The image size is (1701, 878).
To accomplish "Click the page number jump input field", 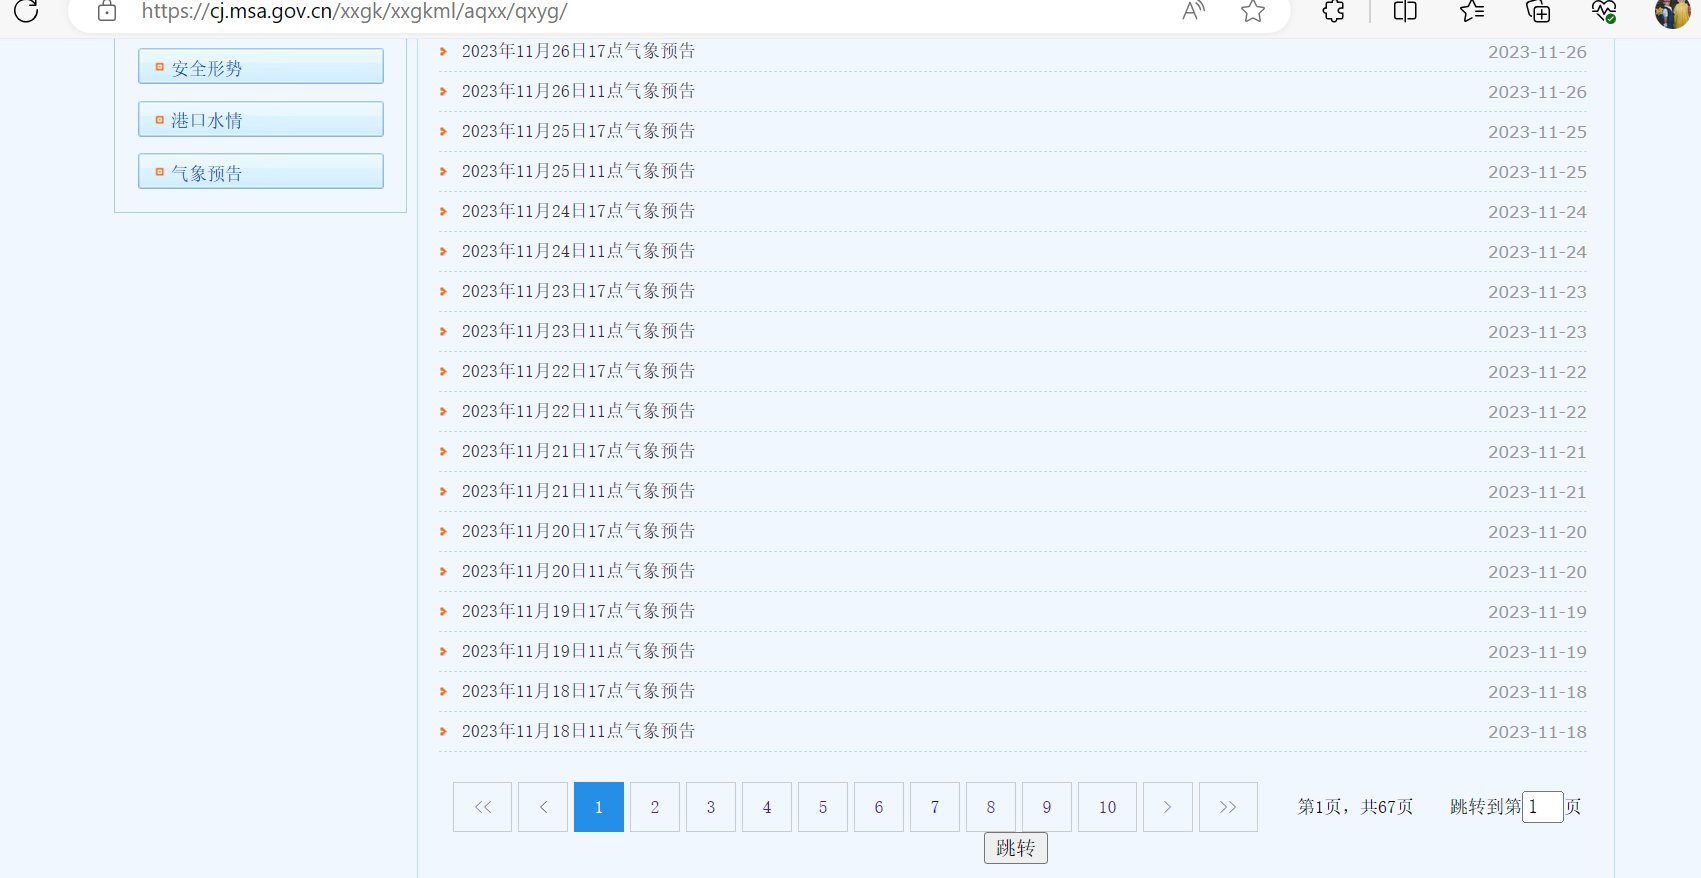I will [1542, 807].
